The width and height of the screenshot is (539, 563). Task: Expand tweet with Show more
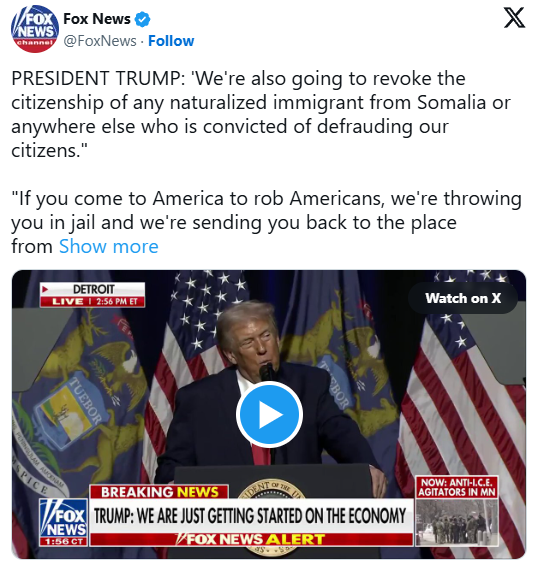pos(108,246)
